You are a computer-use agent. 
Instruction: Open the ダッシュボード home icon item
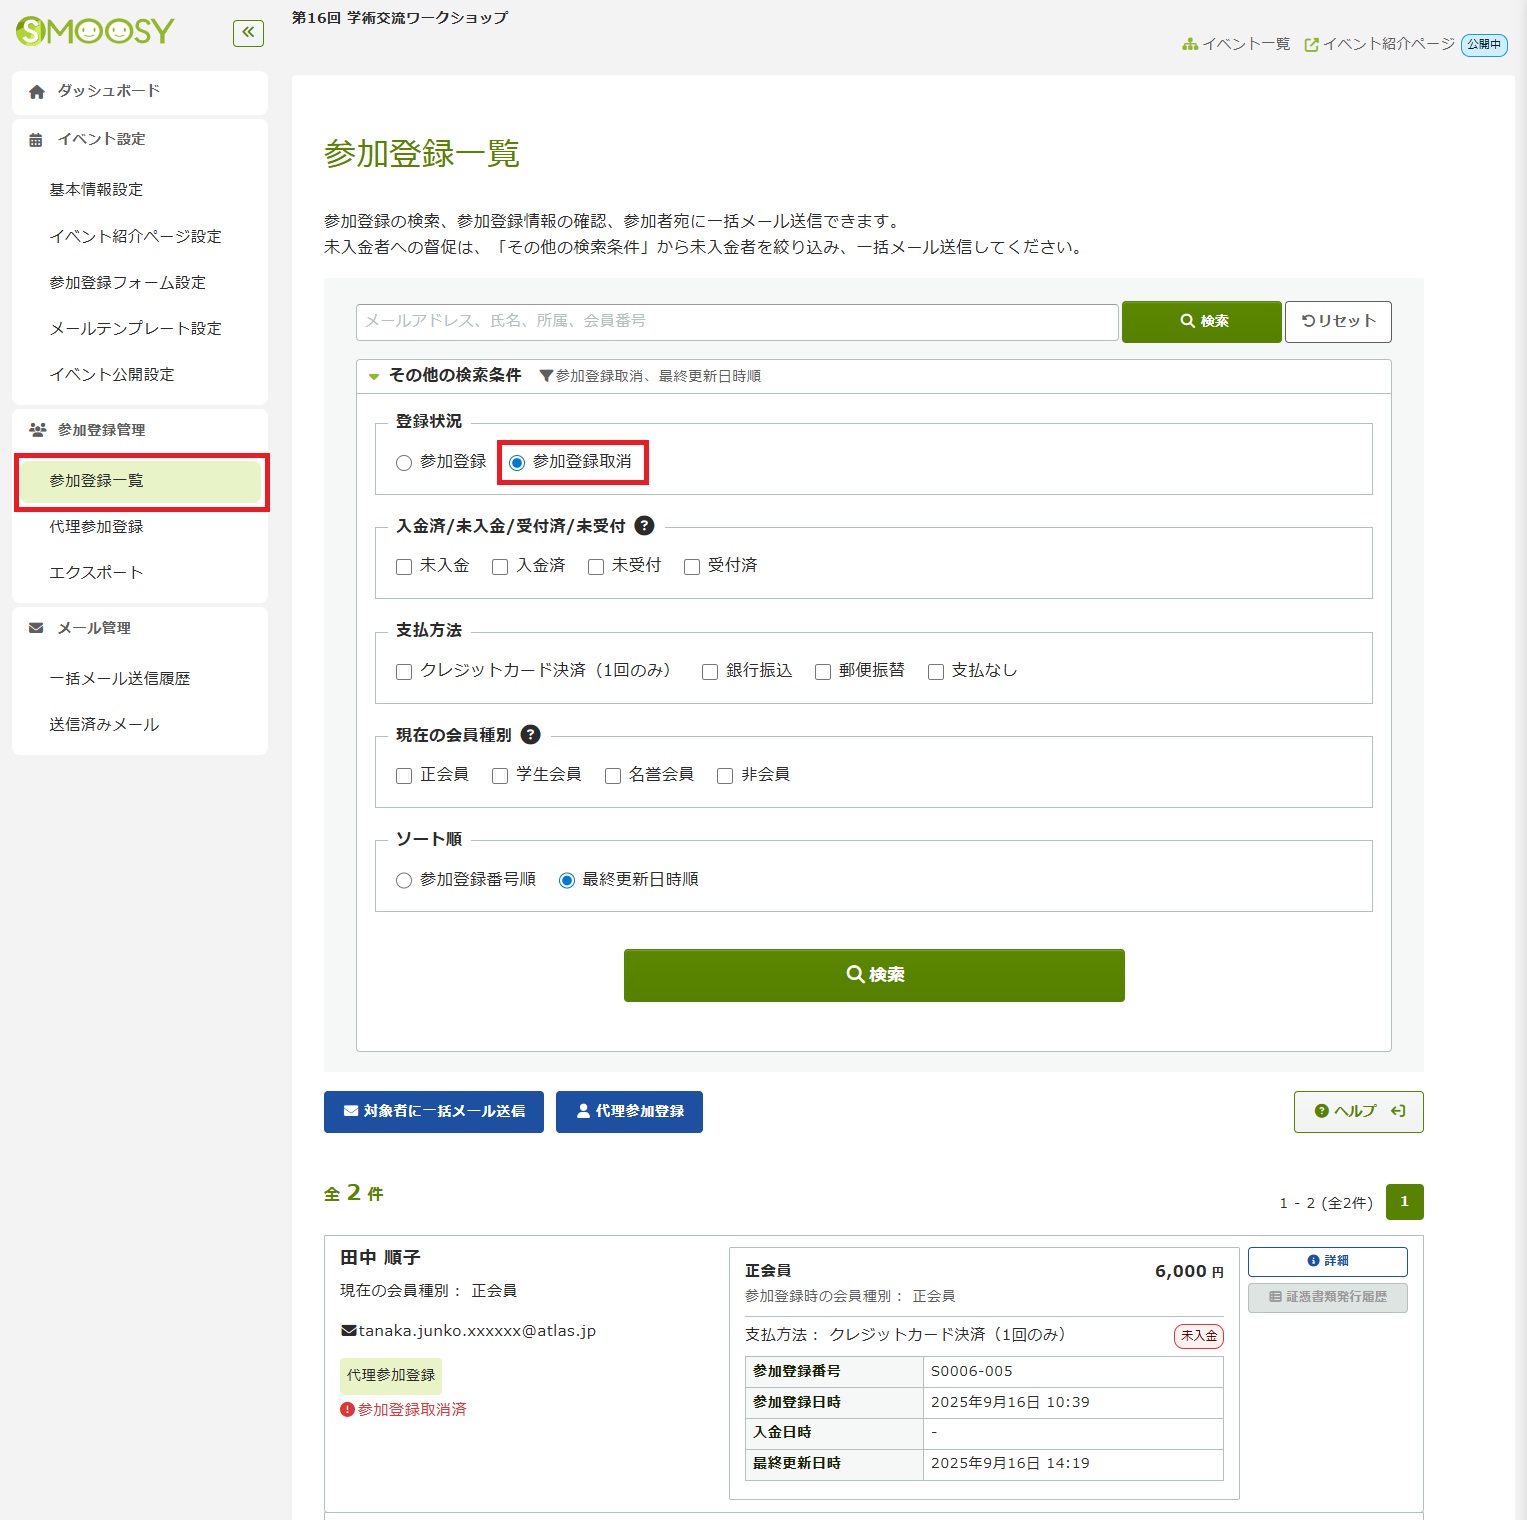(139, 91)
